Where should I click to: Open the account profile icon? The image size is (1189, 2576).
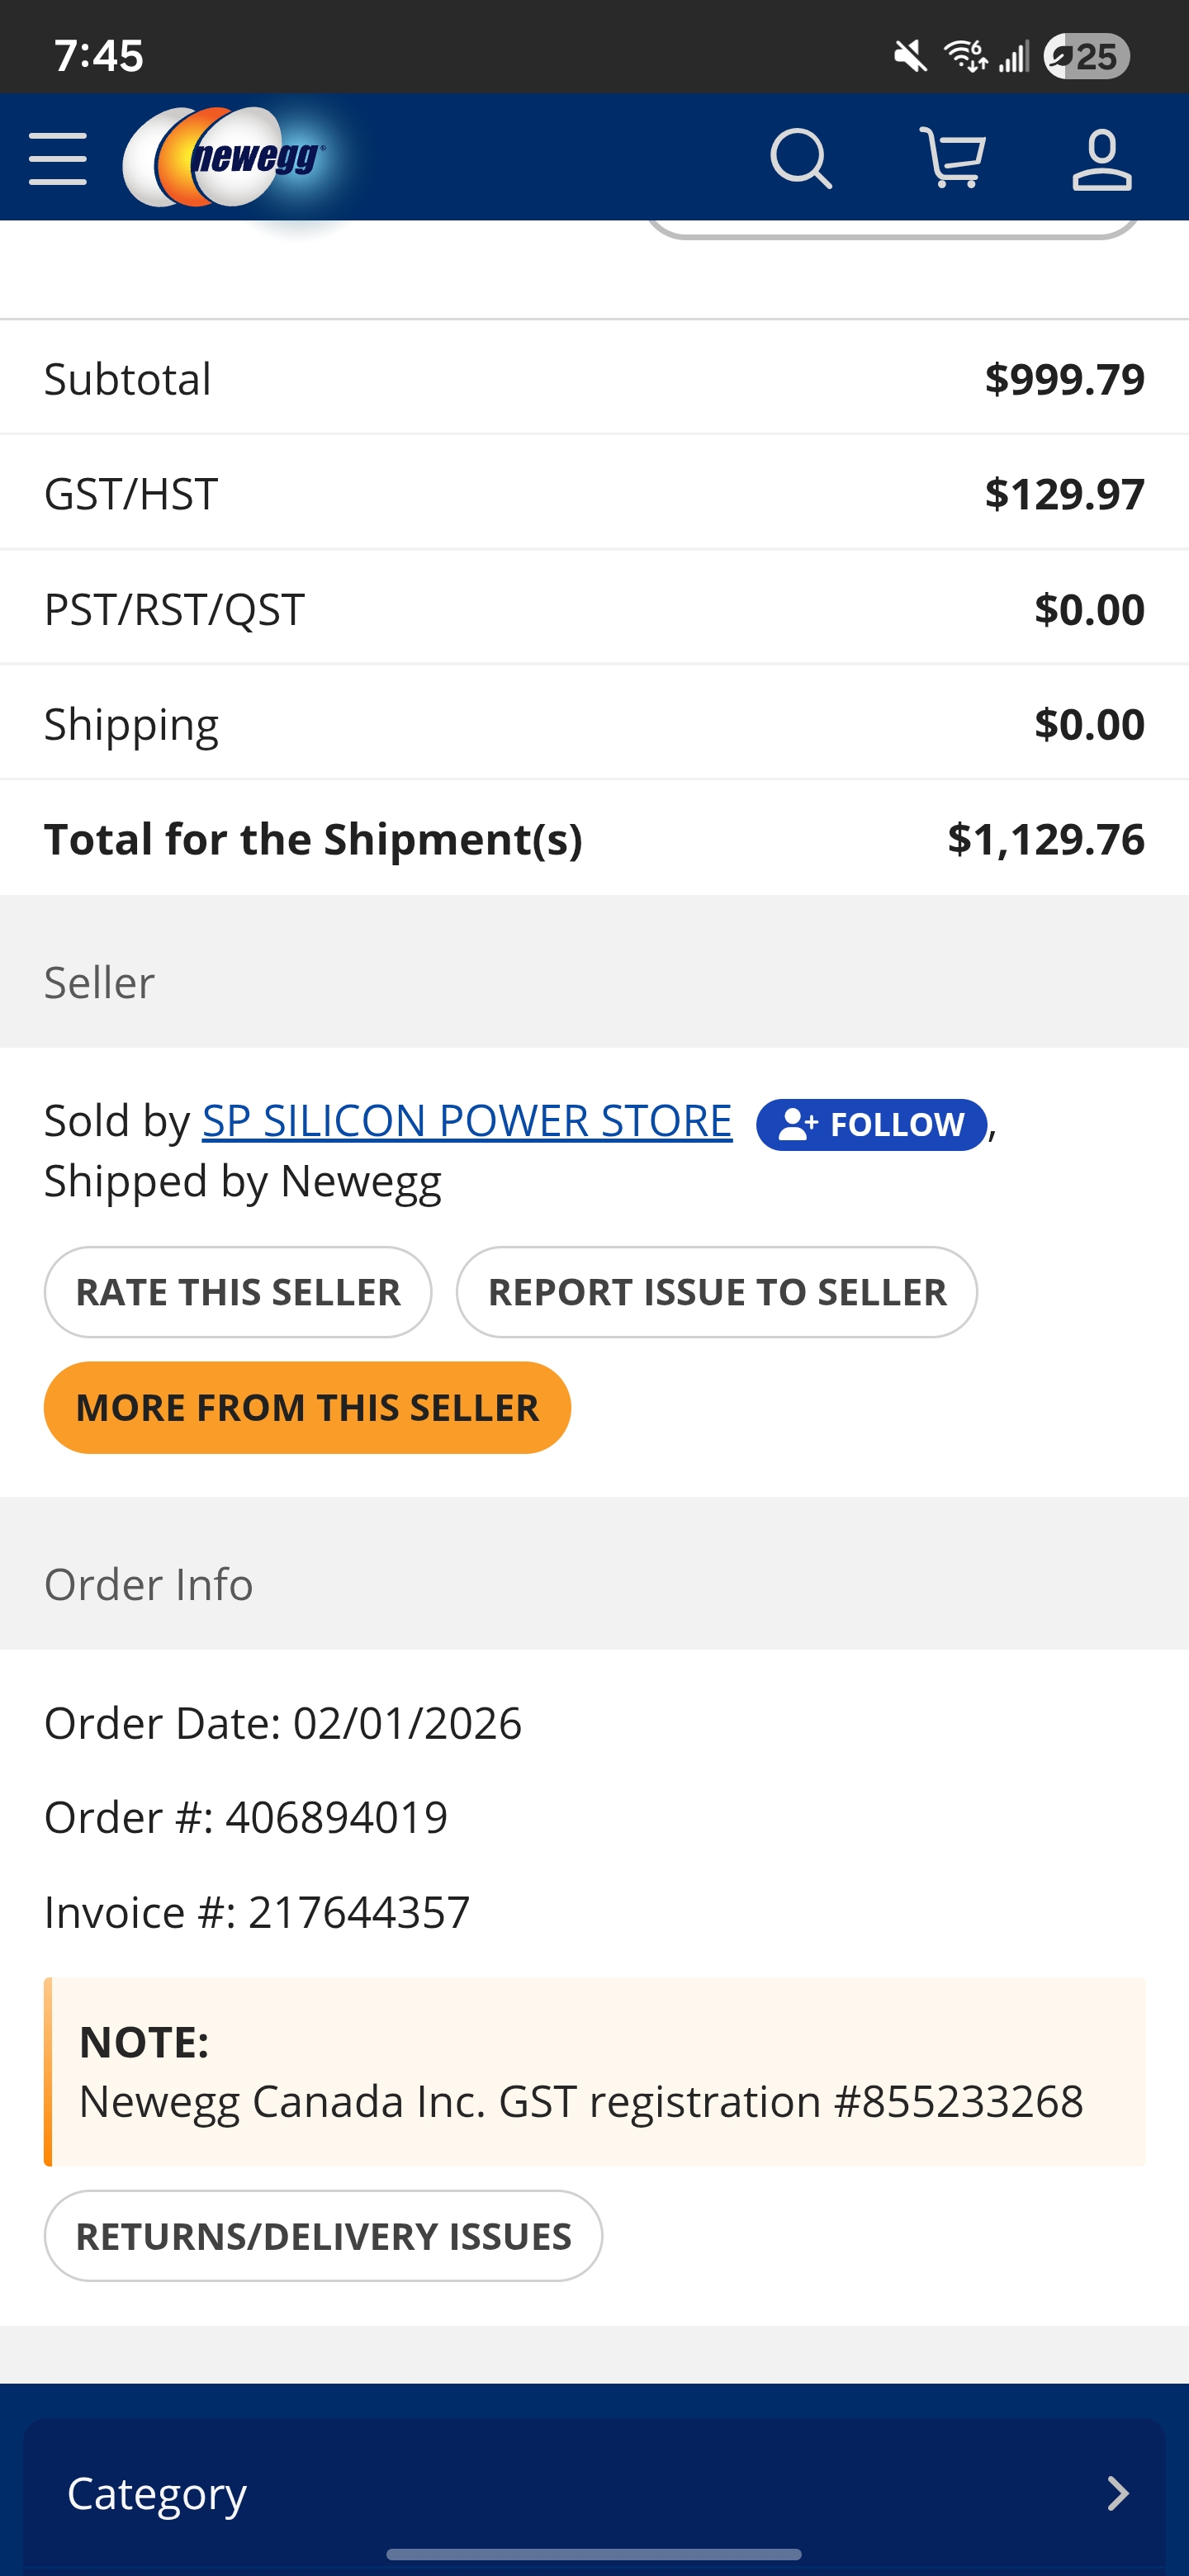[1101, 158]
